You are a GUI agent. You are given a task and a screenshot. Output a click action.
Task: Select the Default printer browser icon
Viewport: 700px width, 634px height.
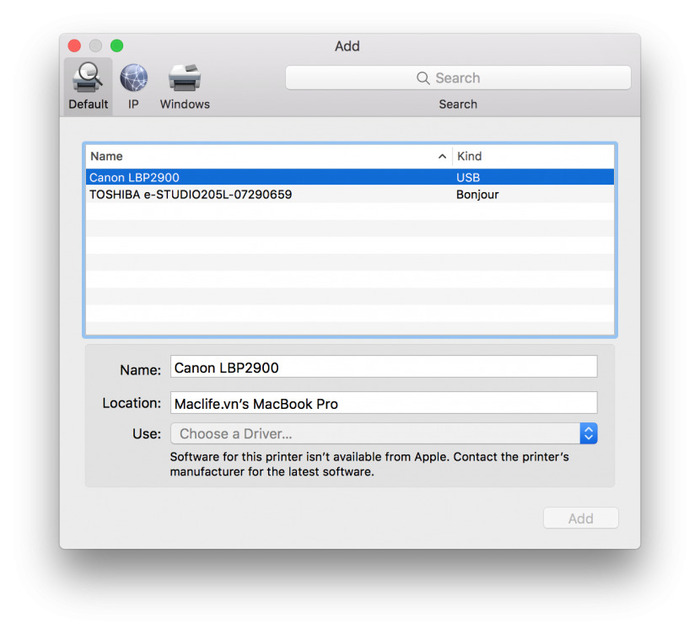[x=88, y=86]
